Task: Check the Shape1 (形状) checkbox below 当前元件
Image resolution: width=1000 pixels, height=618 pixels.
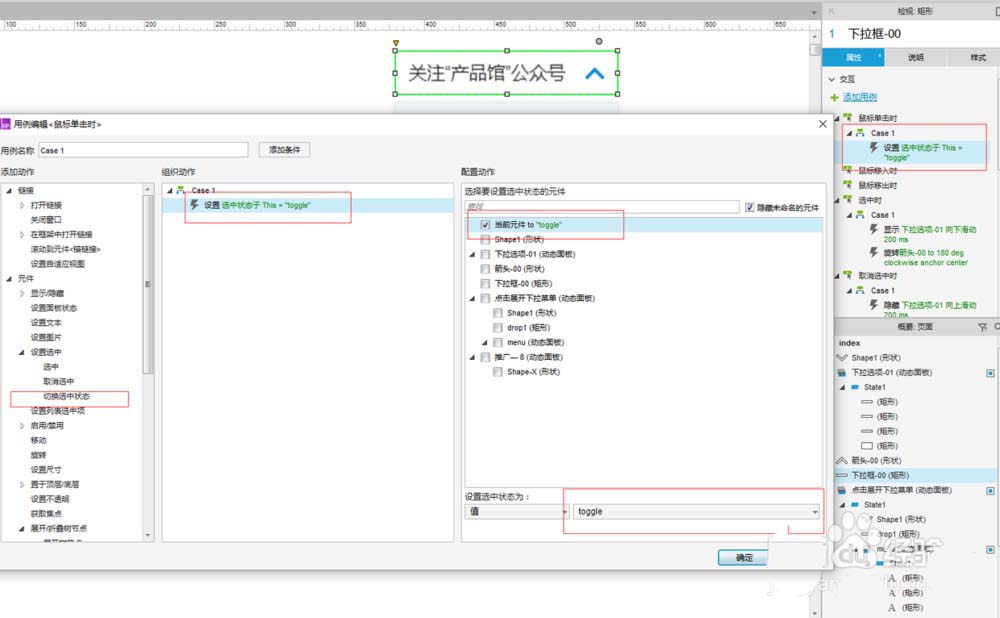Action: pos(485,239)
